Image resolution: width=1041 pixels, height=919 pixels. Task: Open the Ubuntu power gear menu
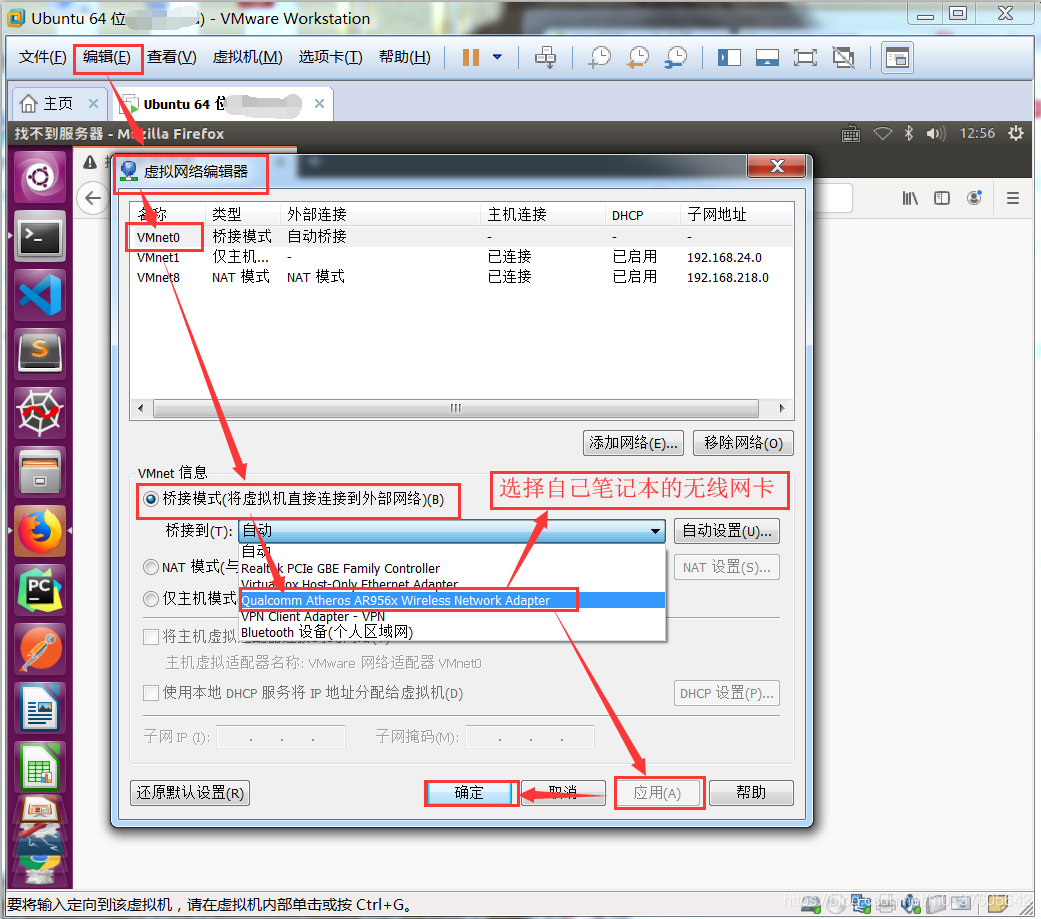pos(1016,133)
